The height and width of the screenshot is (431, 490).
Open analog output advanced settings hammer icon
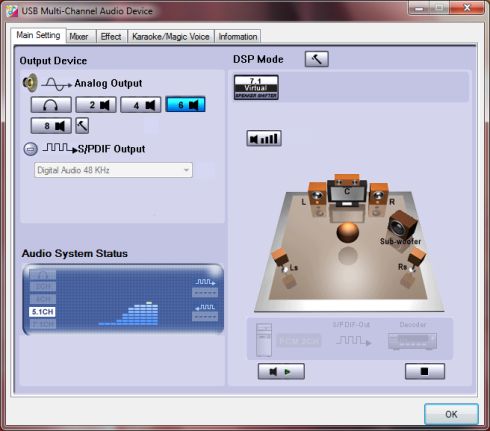click(x=82, y=126)
